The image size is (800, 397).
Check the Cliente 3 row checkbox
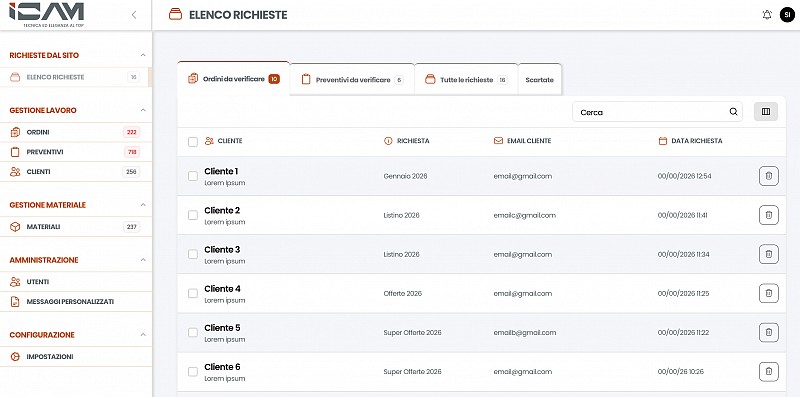click(x=193, y=254)
